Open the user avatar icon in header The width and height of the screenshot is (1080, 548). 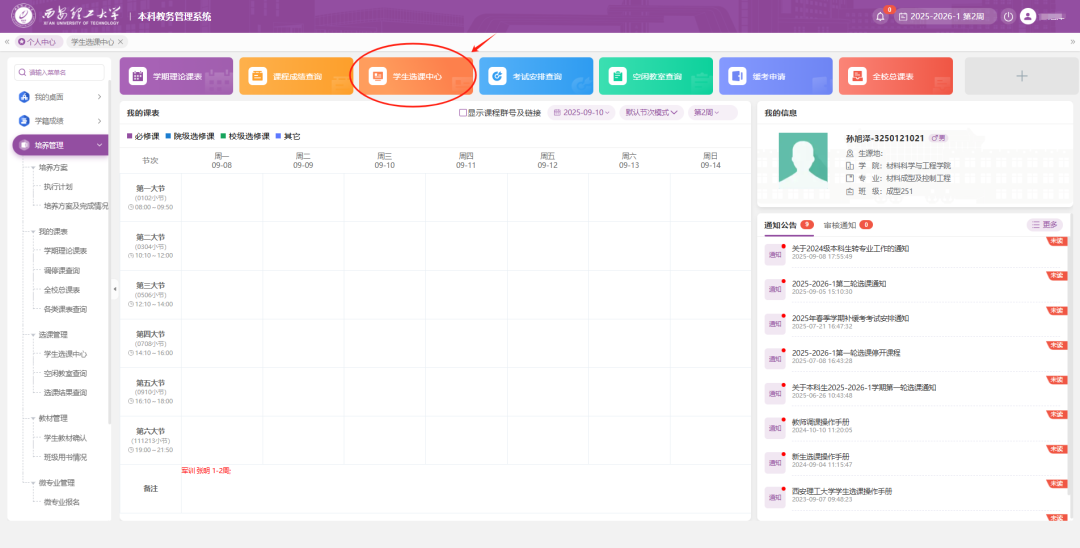click(1028, 17)
